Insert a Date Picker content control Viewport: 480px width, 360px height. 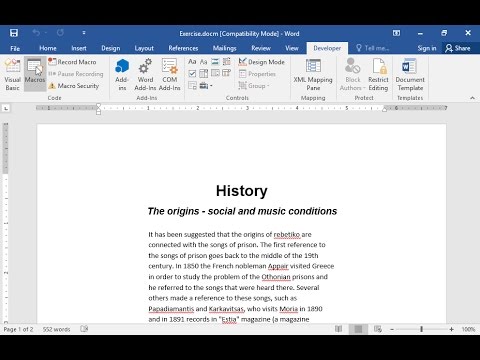pyautogui.click(x=227, y=73)
